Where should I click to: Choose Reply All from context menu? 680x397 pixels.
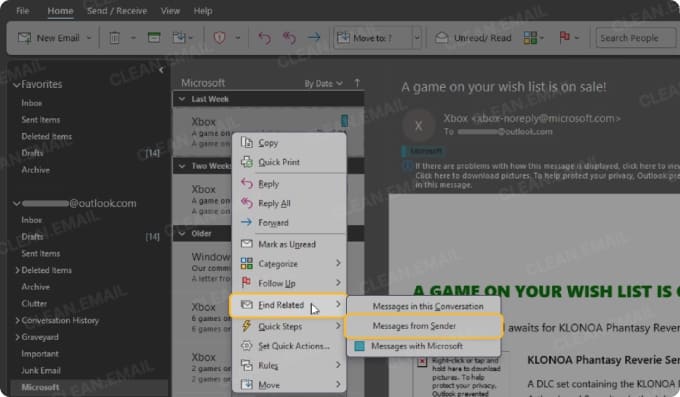click(289, 203)
